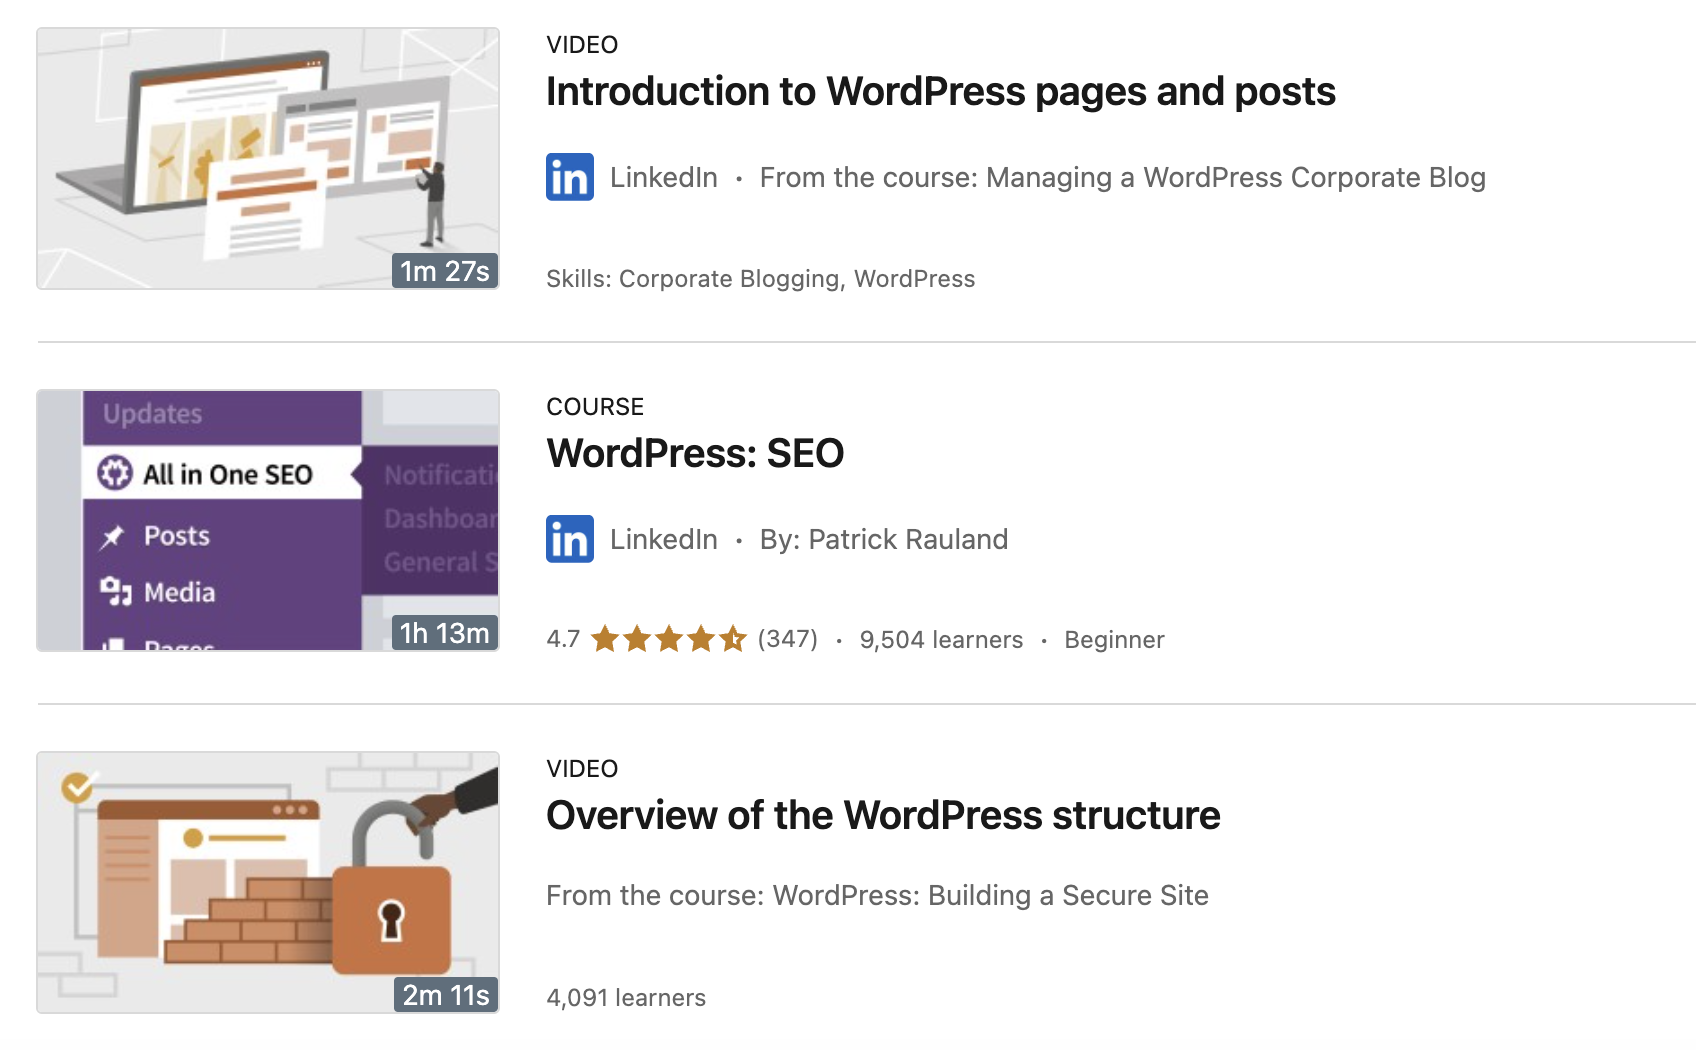This screenshot has width=1696, height=1050.
Task: Click the (347) reviews count
Action: (788, 640)
